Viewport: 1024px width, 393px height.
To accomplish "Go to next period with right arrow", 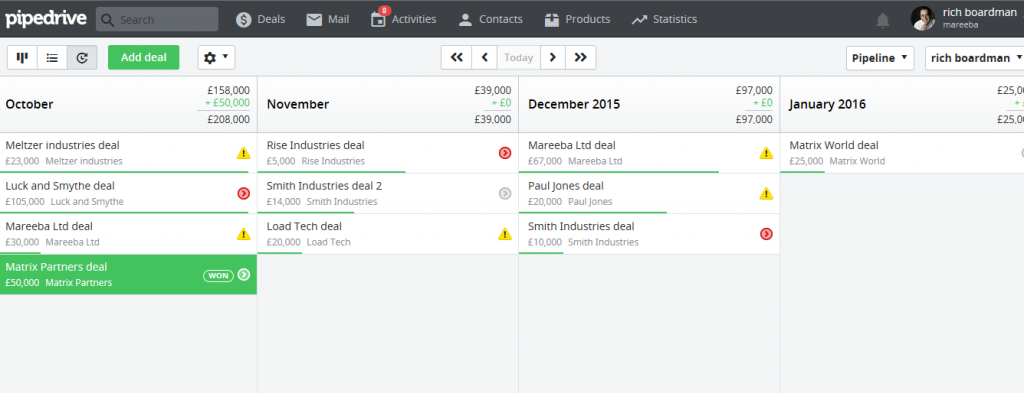I will click(552, 57).
